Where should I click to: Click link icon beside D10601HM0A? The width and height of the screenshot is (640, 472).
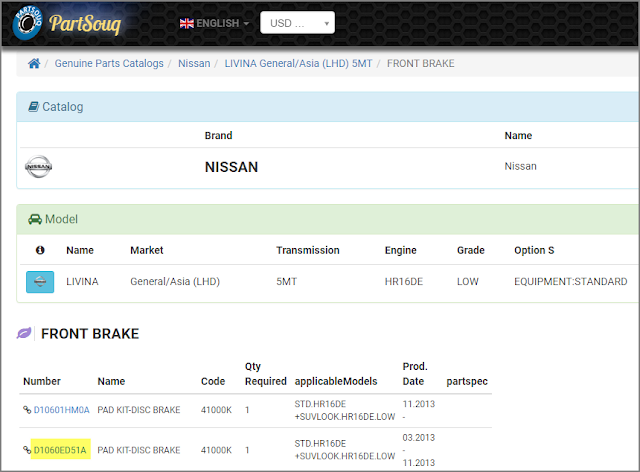tap(27, 410)
